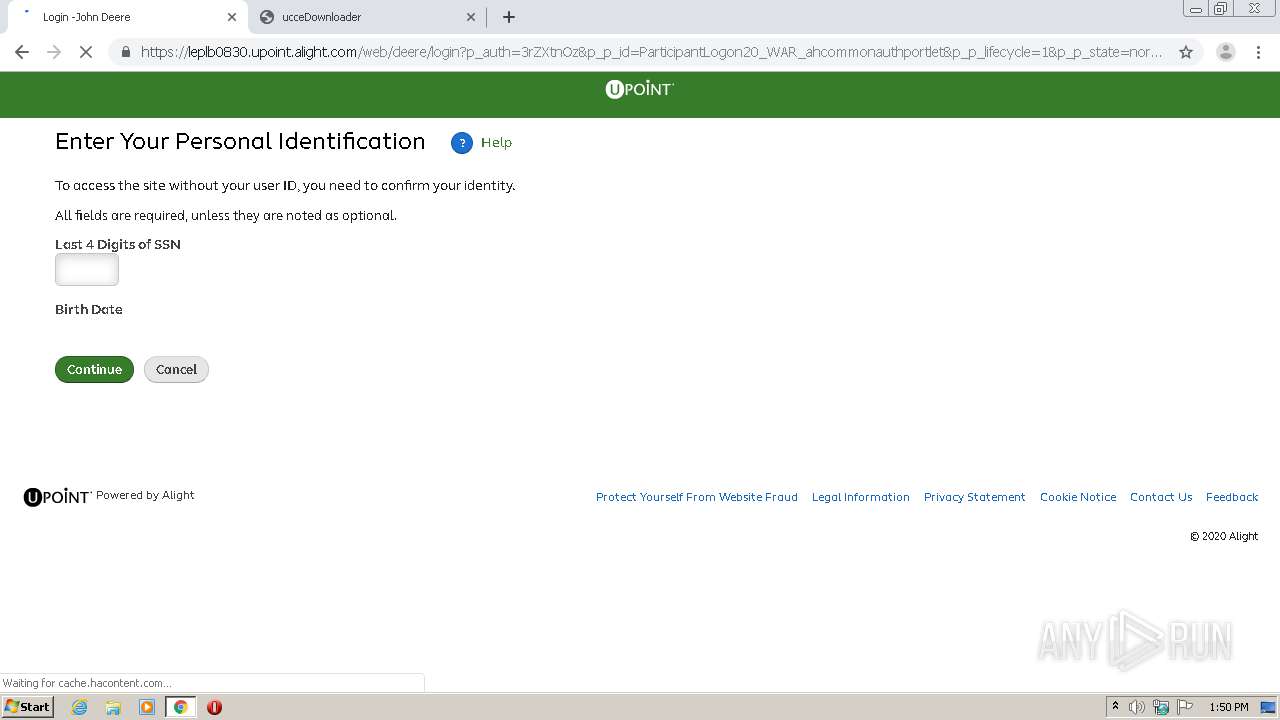Open a new browser tab

pyautogui.click(x=509, y=17)
